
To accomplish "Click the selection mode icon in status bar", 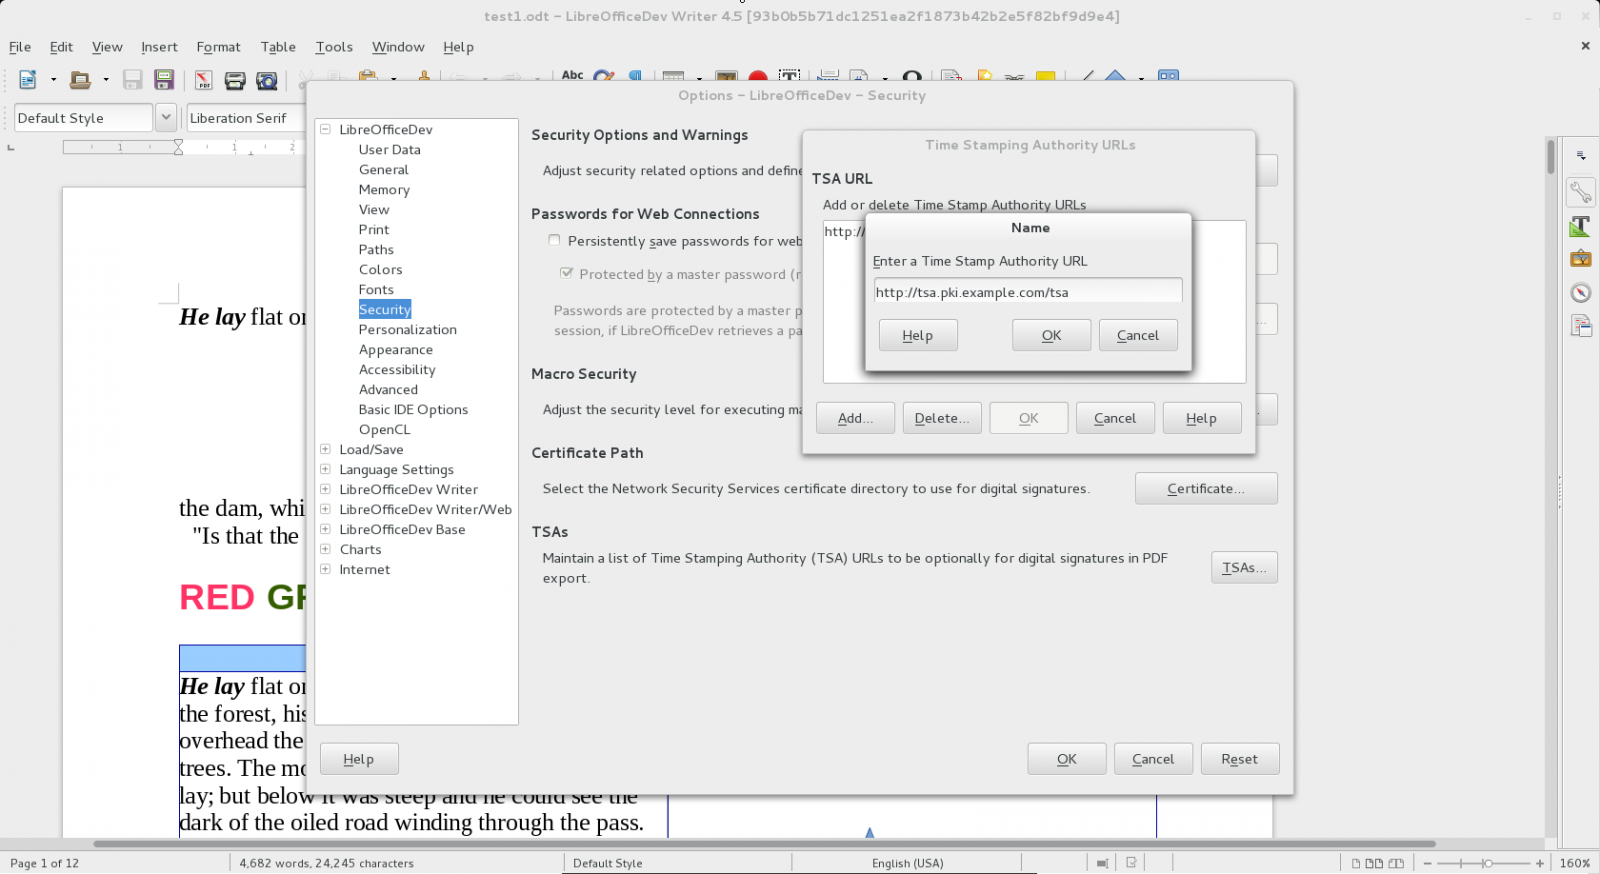I will click(x=1102, y=863).
